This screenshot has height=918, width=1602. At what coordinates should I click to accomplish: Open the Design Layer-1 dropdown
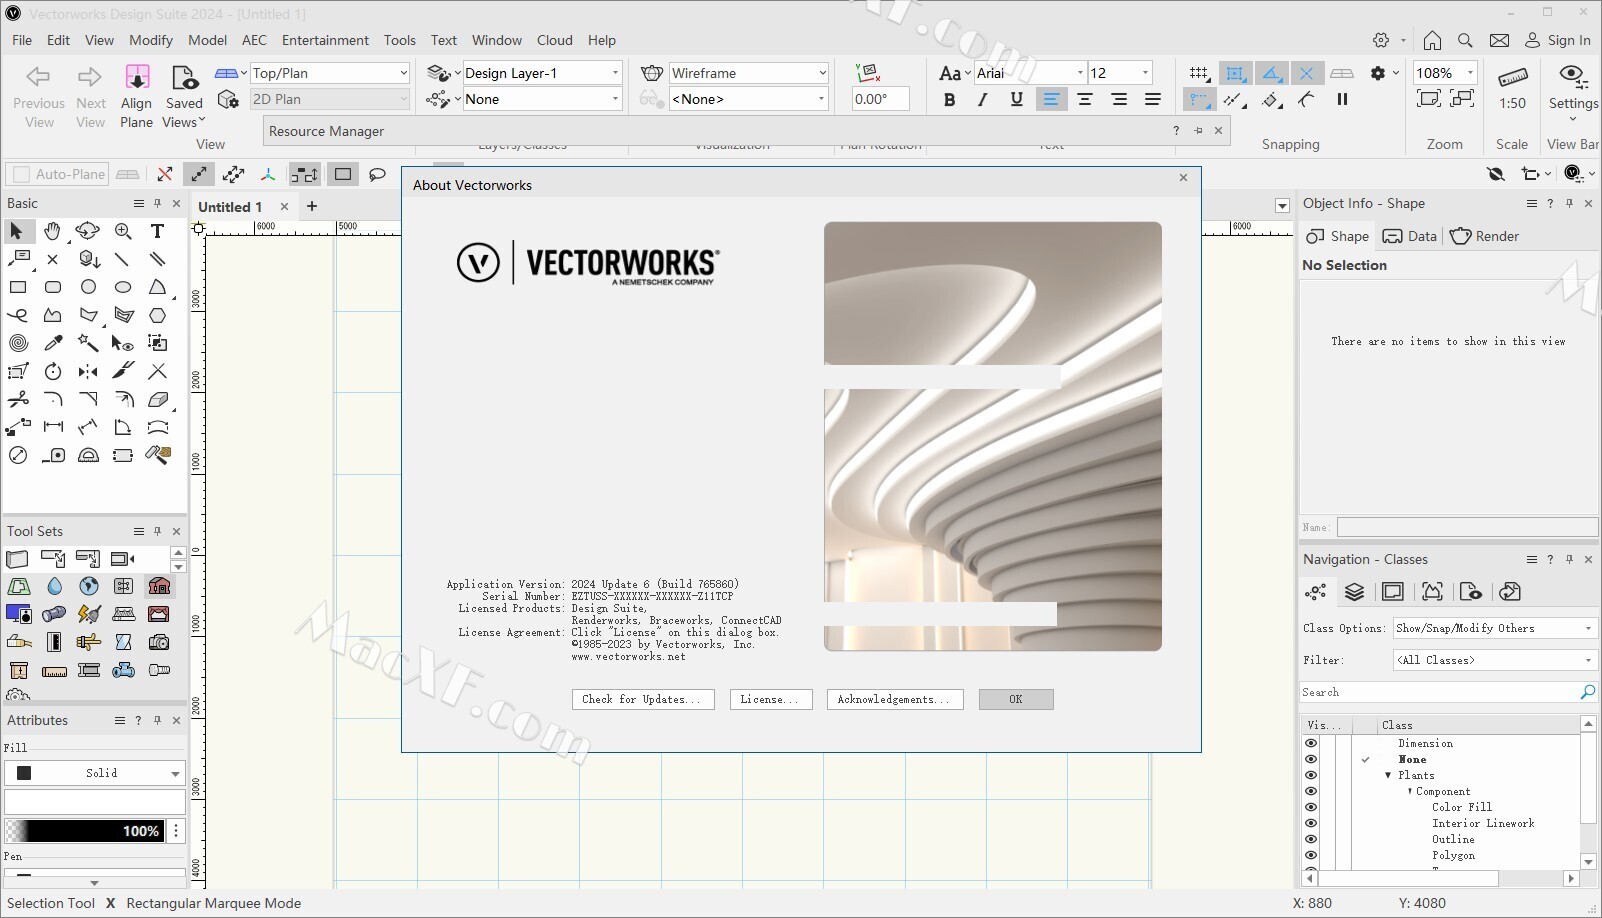pyautogui.click(x=542, y=73)
